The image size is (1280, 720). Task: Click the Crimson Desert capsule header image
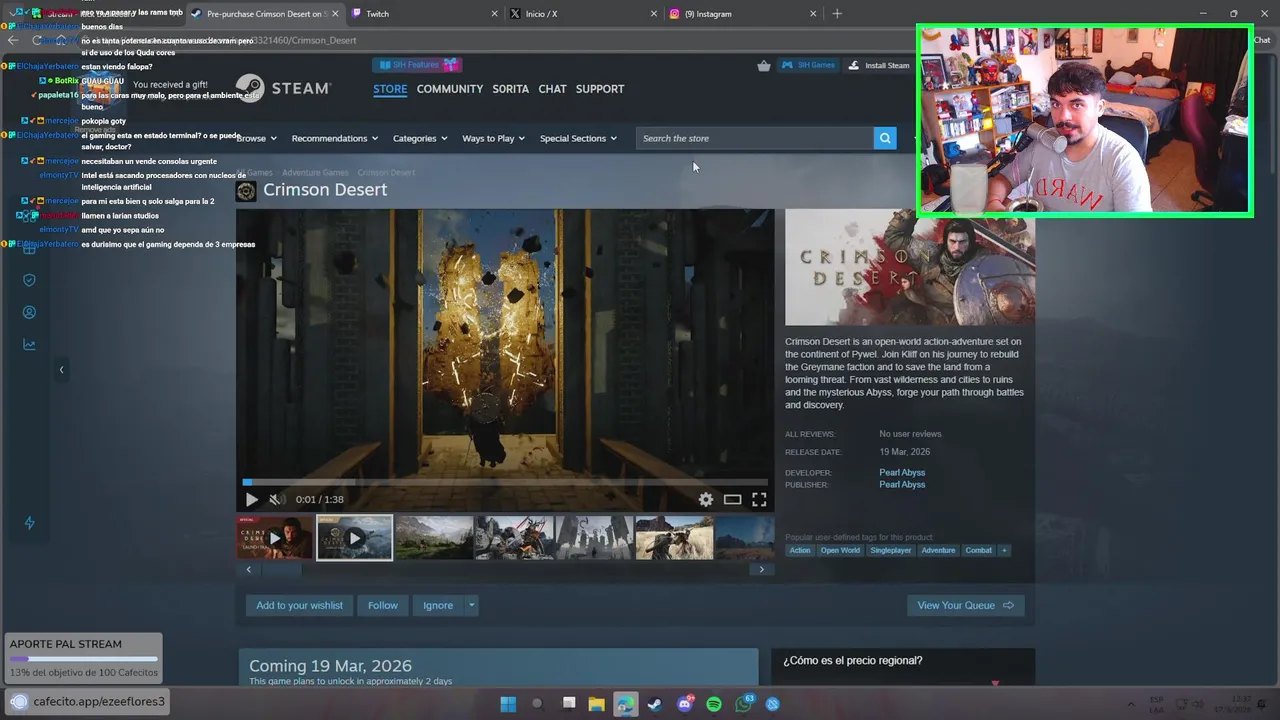(910, 267)
